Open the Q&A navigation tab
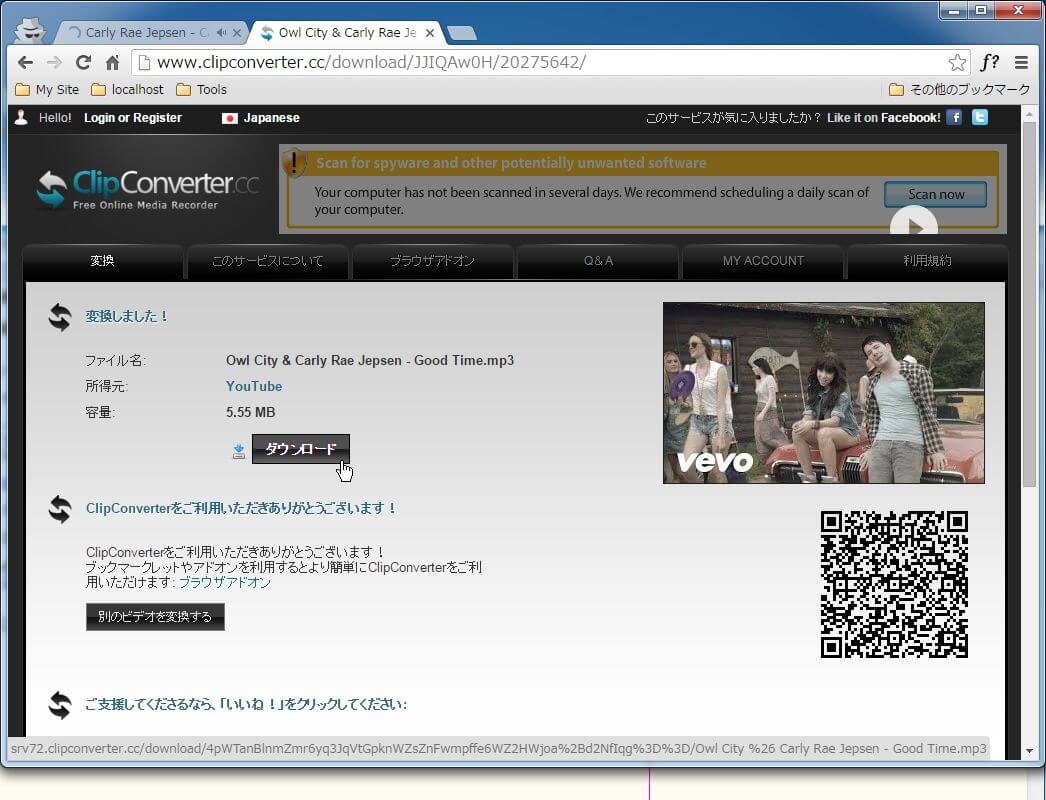This screenshot has height=800, width=1046. [598, 261]
